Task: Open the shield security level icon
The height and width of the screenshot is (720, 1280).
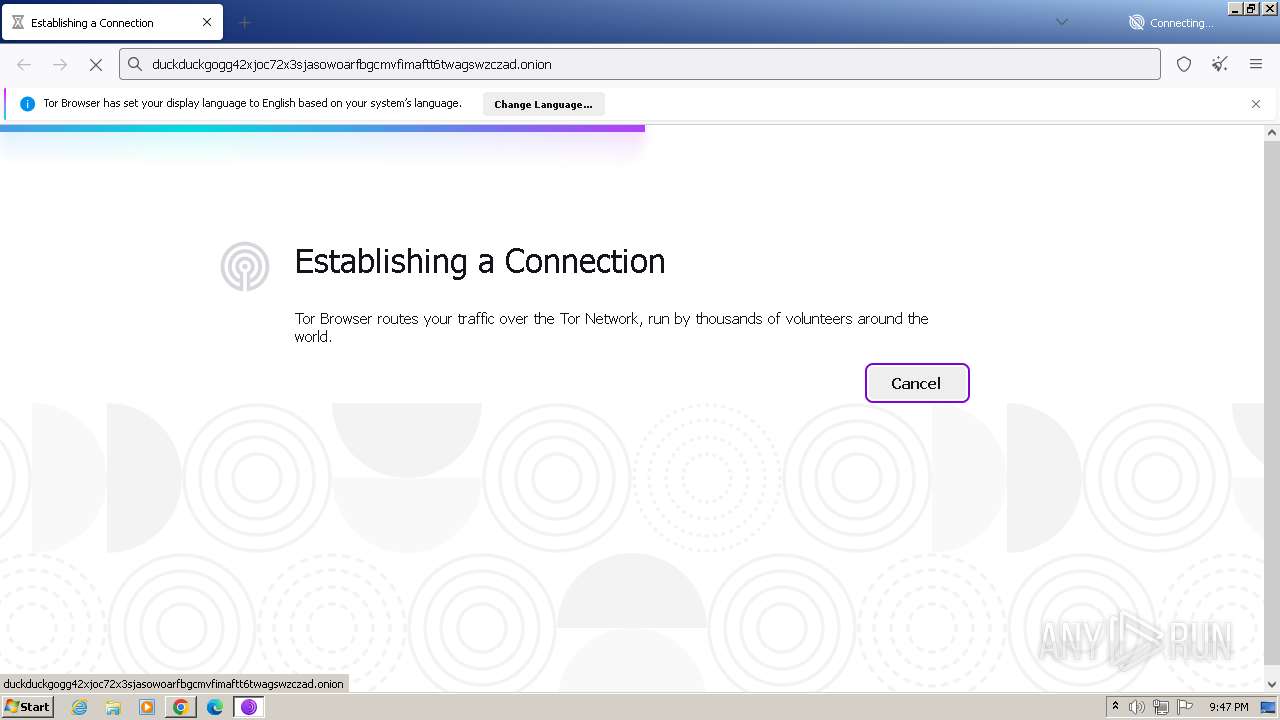Action: coord(1184,64)
